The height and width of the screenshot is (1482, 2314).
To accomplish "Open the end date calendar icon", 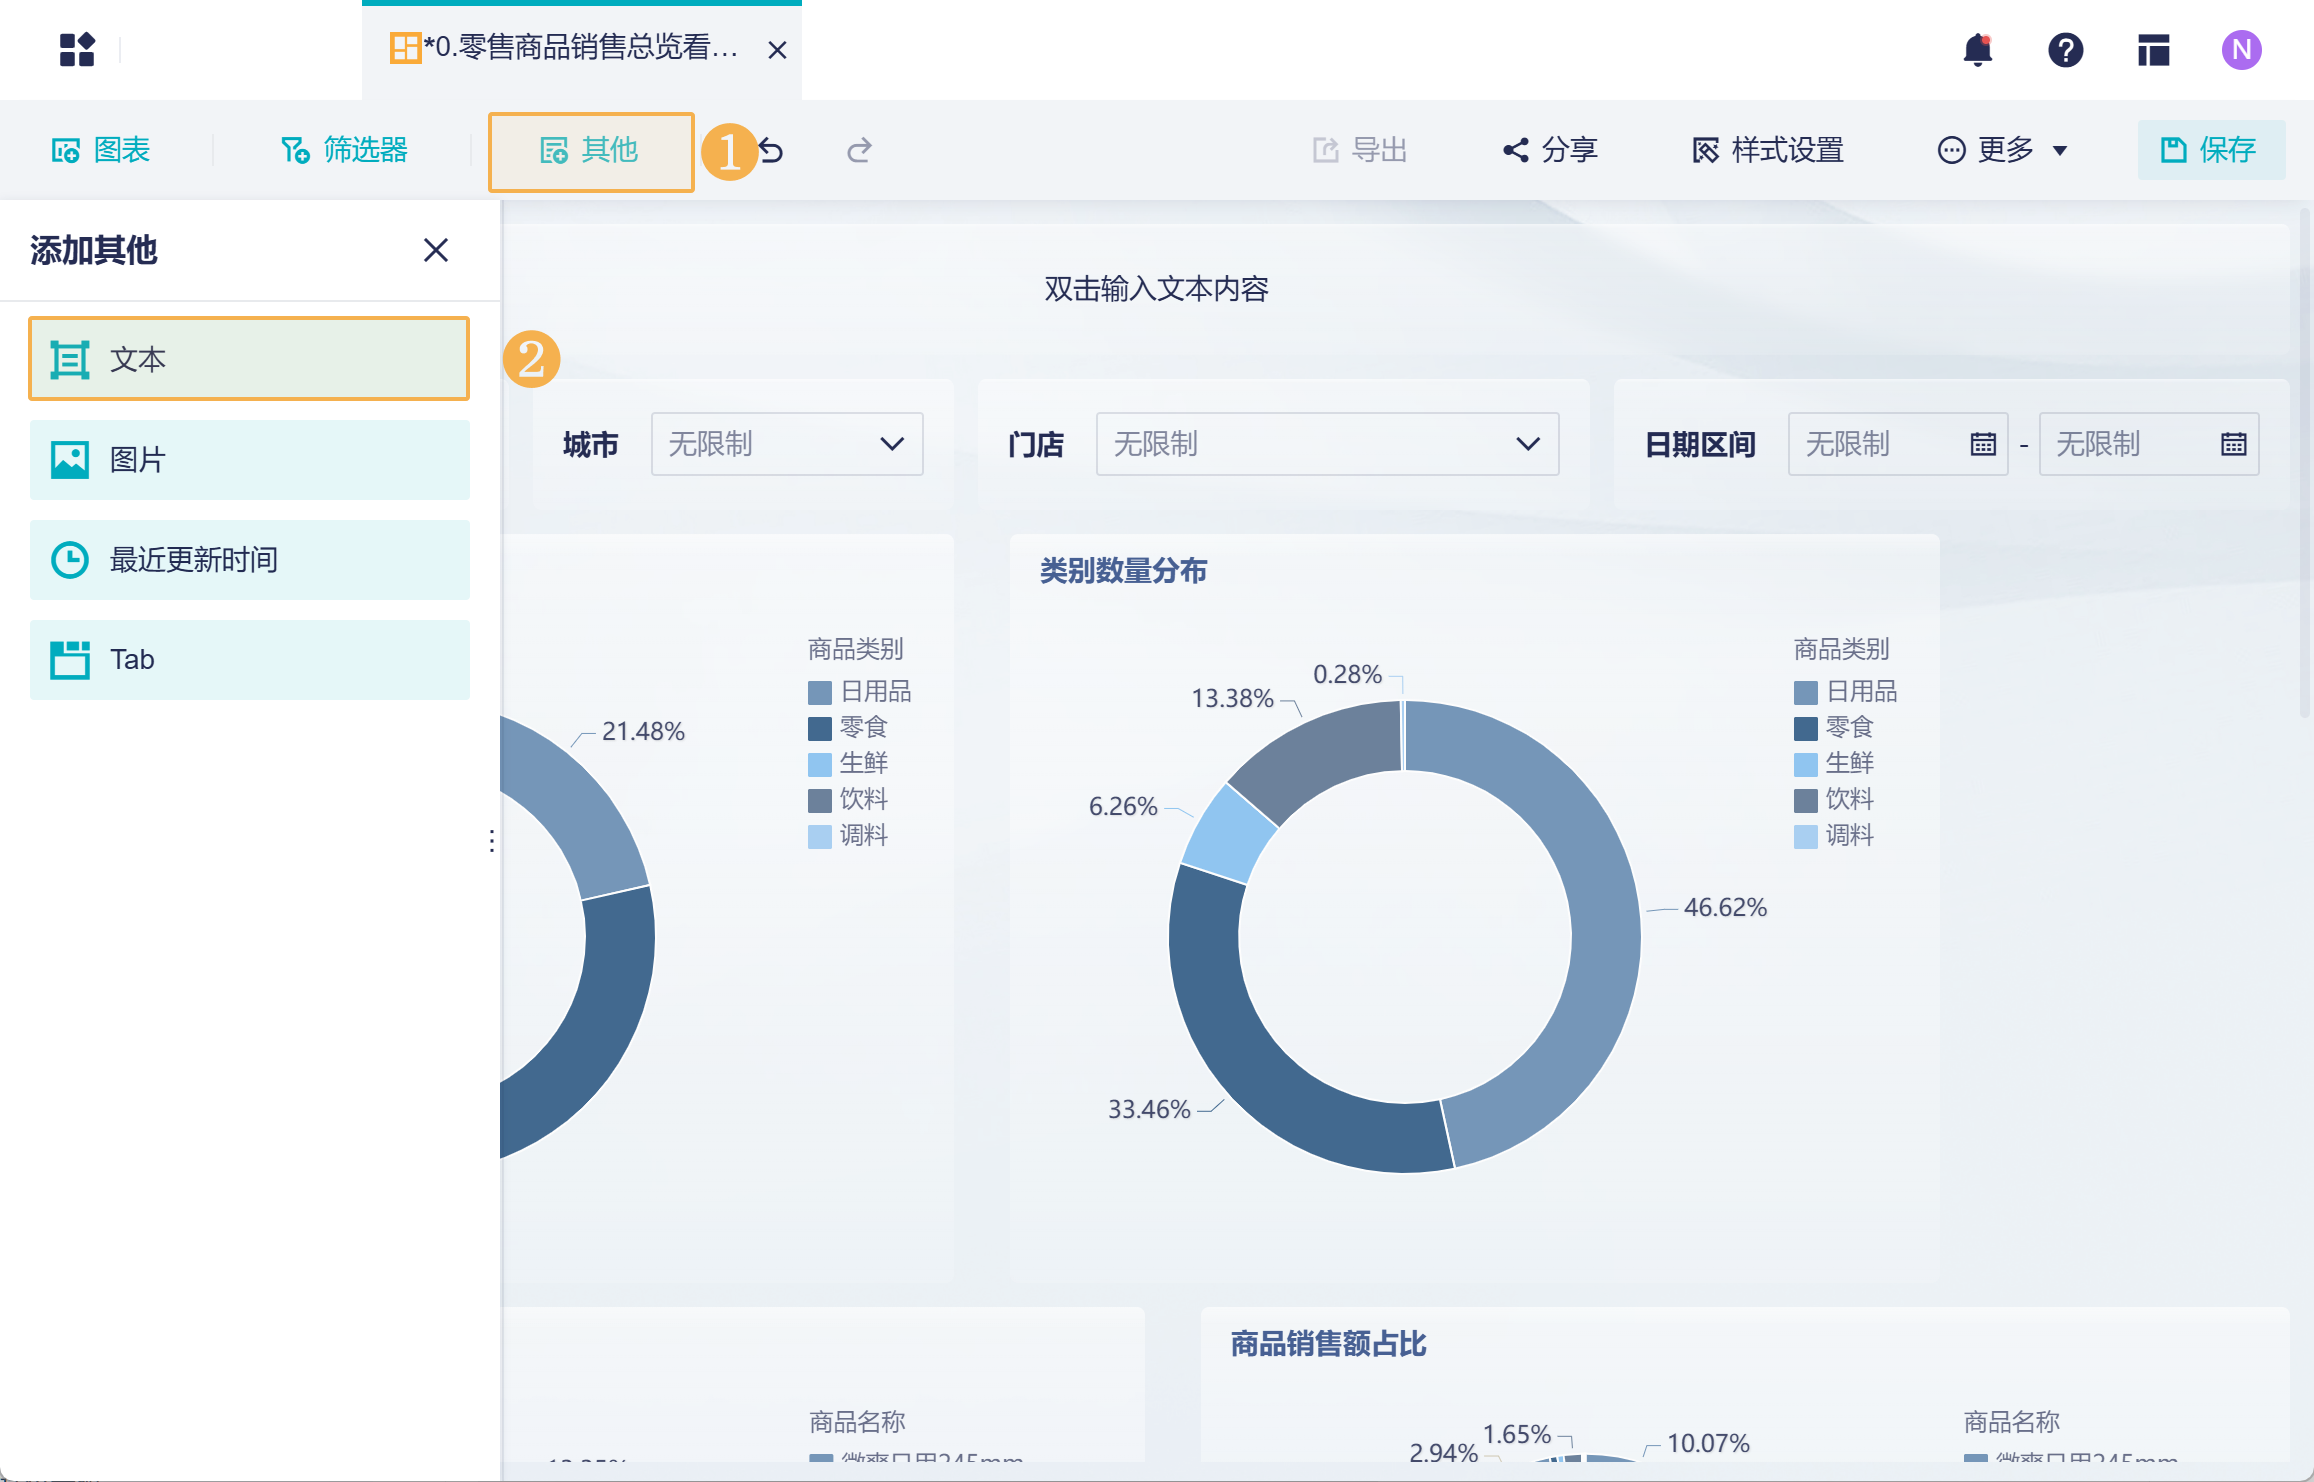I will point(2233,444).
